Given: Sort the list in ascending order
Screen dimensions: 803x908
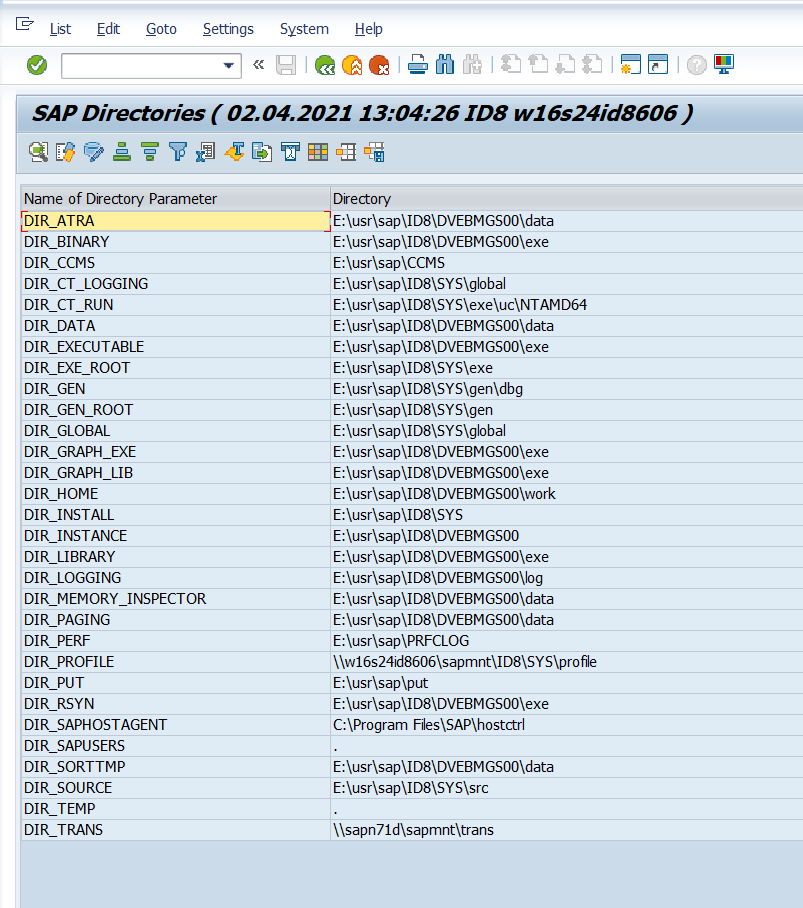Looking at the screenshot, I should point(122,152).
